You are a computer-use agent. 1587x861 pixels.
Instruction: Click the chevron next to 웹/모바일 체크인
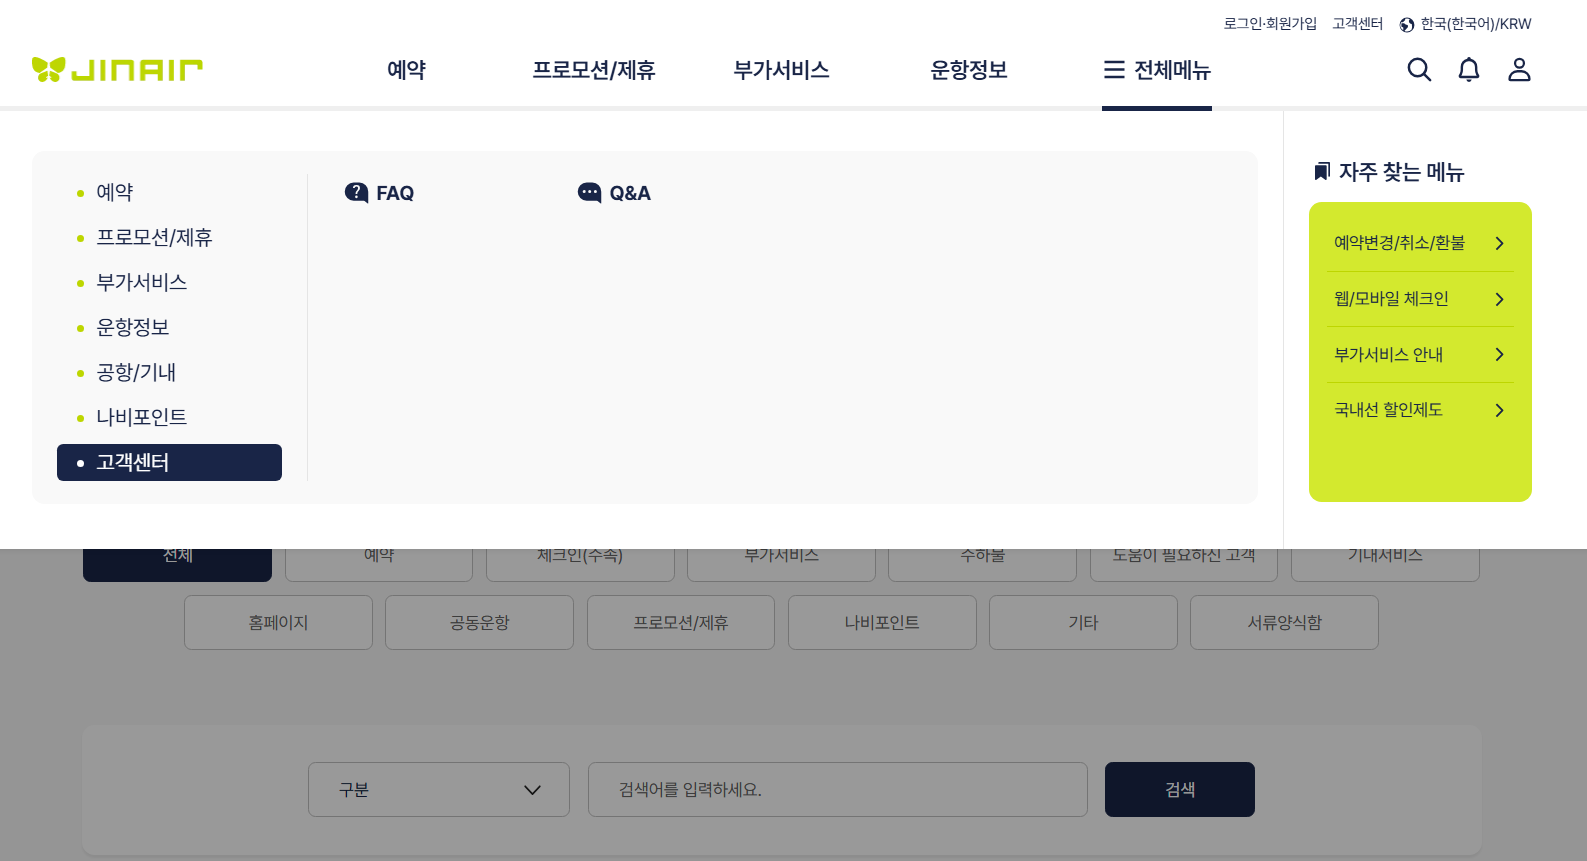1499,299
